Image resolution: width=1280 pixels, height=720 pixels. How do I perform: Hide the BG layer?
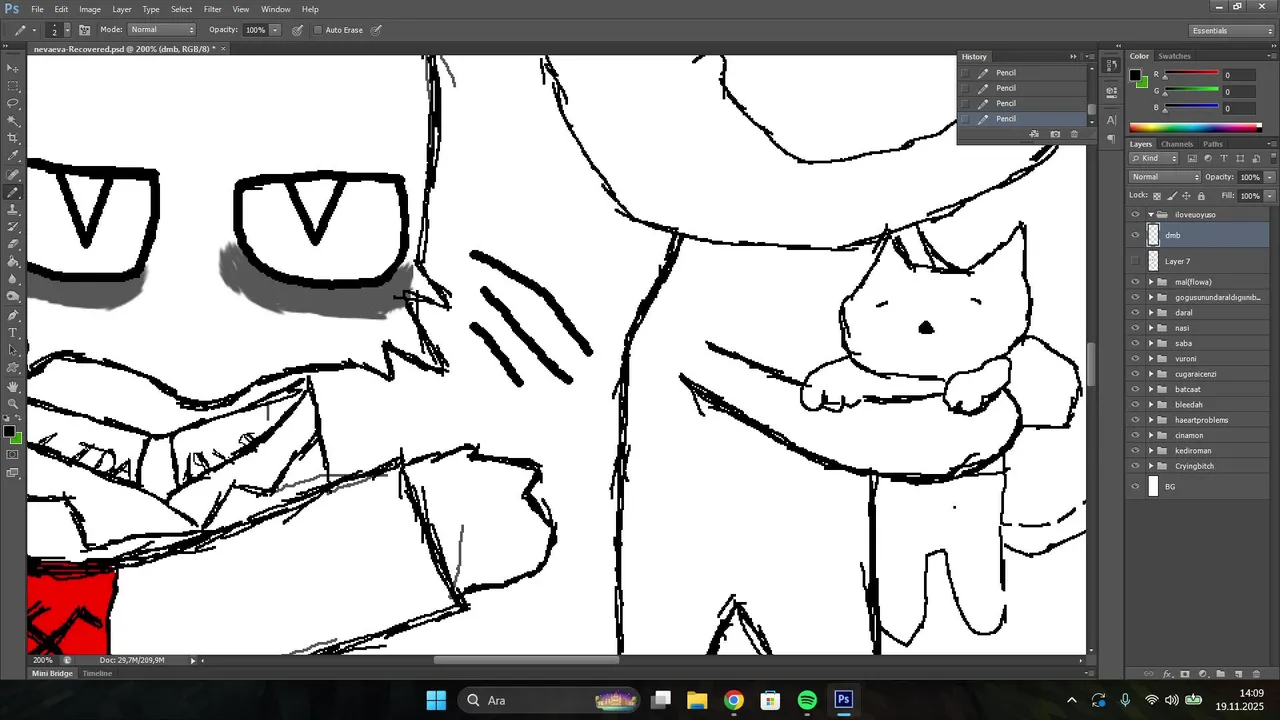pyautogui.click(x=1135, y=486)
